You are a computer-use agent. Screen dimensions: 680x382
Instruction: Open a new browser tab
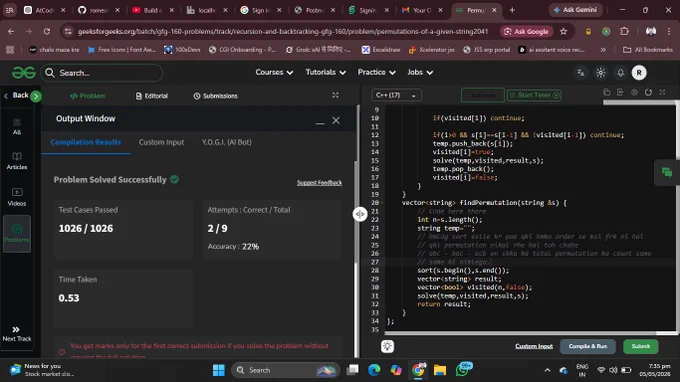(x=512, y=10)
